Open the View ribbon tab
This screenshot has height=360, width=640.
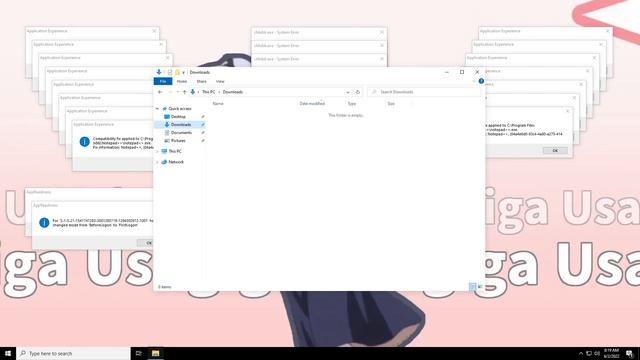point(220,82)
